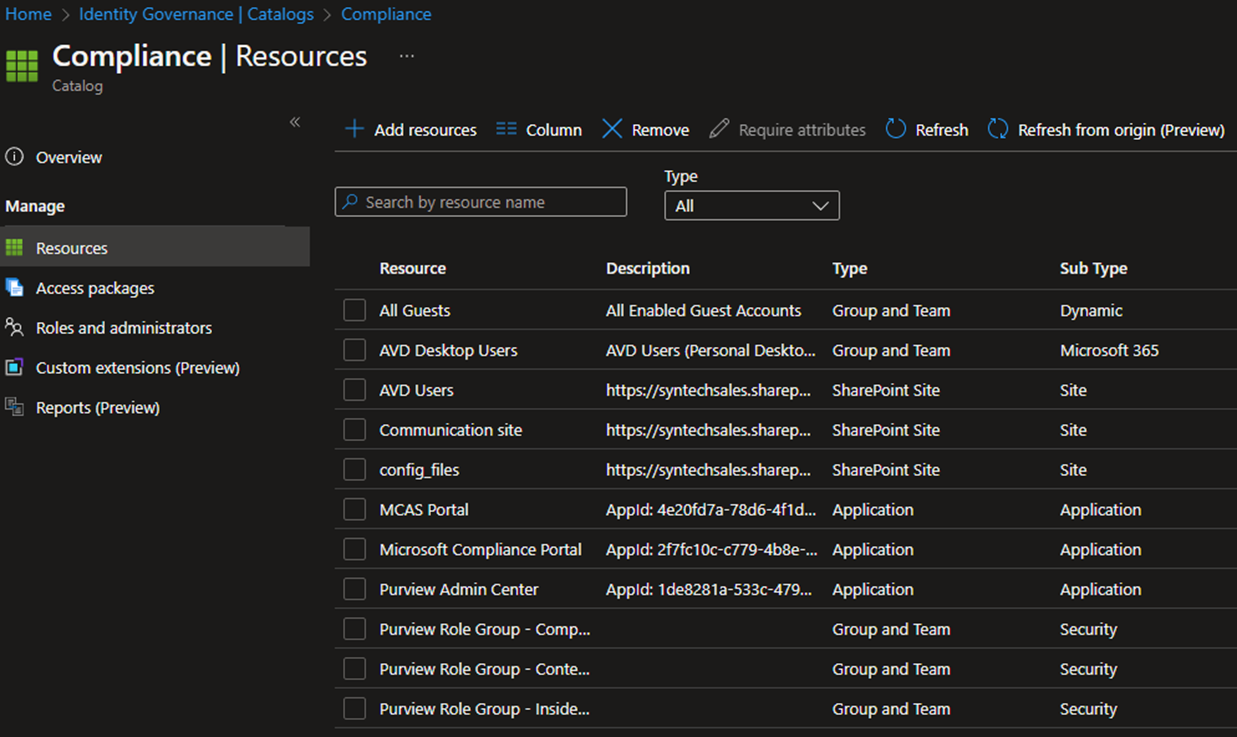Image resolution: width=1237 pixels, height=737 pixels.
Task: Click the Custom extensions icon
Action: click(x=14, y=368)
